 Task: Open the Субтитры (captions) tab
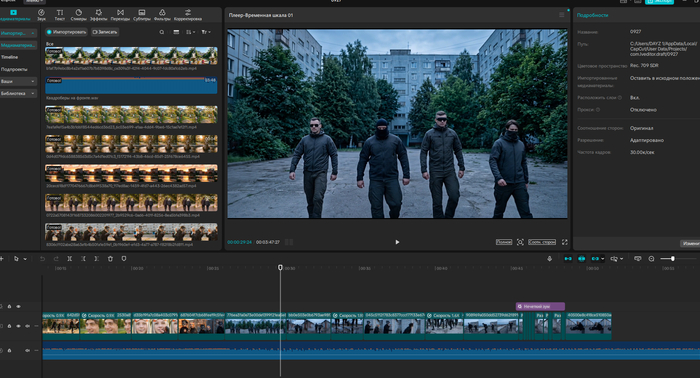pyautogui.click(x=142, y=15)
